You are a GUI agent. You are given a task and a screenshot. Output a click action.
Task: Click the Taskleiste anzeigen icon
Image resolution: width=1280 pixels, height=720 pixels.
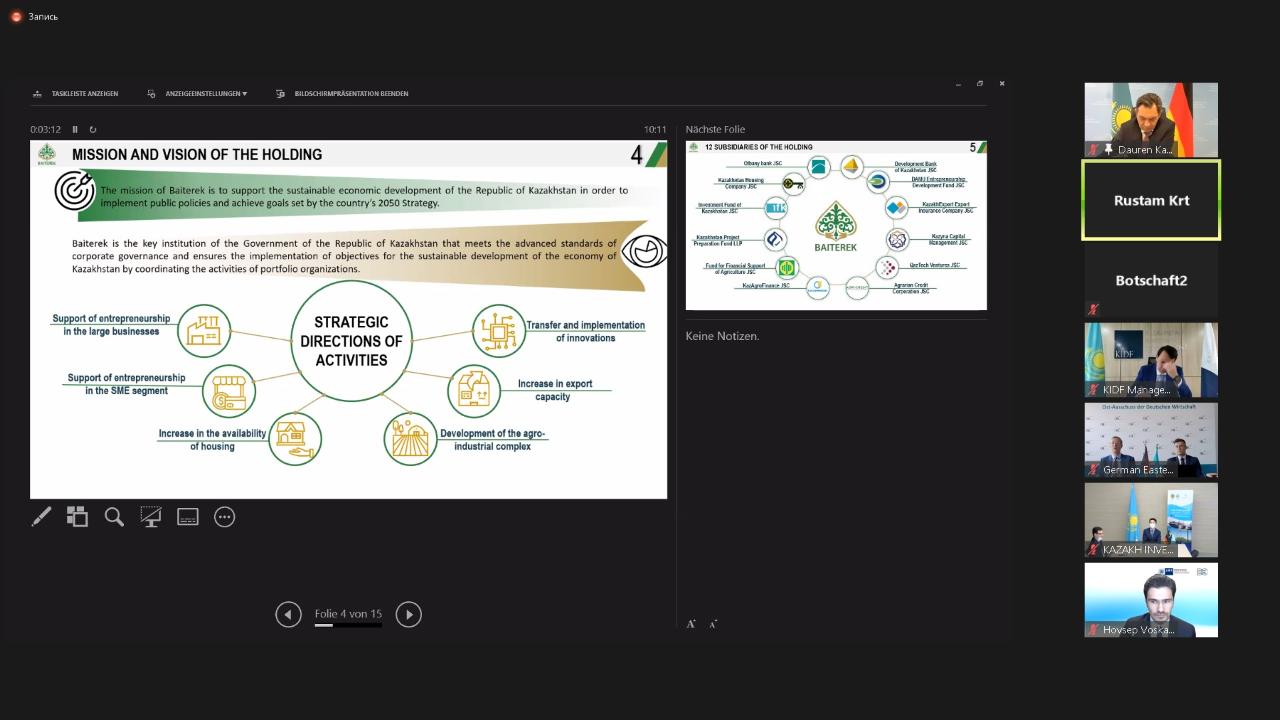tap(38, 94)
